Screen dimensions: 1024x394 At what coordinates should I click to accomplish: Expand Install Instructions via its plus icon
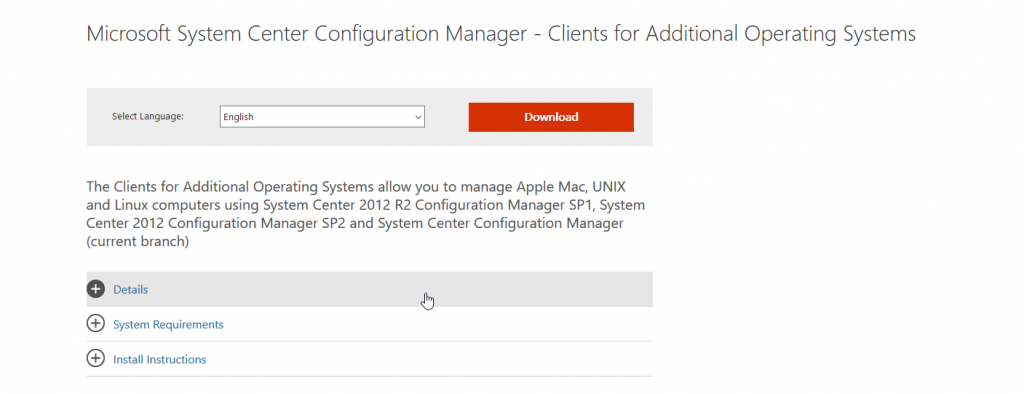click(x=95, y=359)
